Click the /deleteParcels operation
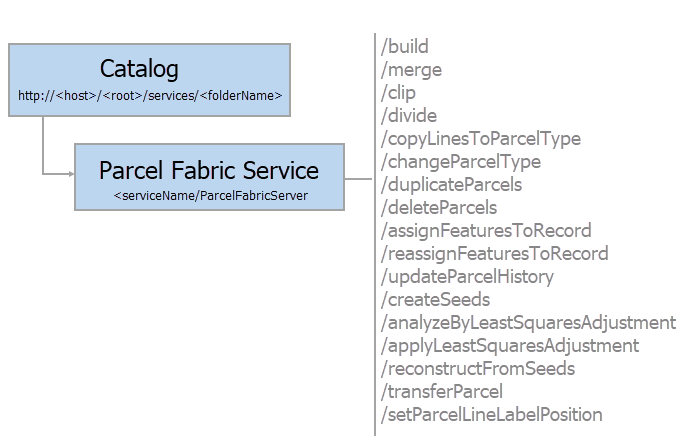The image size is (690, 442). 439,208
